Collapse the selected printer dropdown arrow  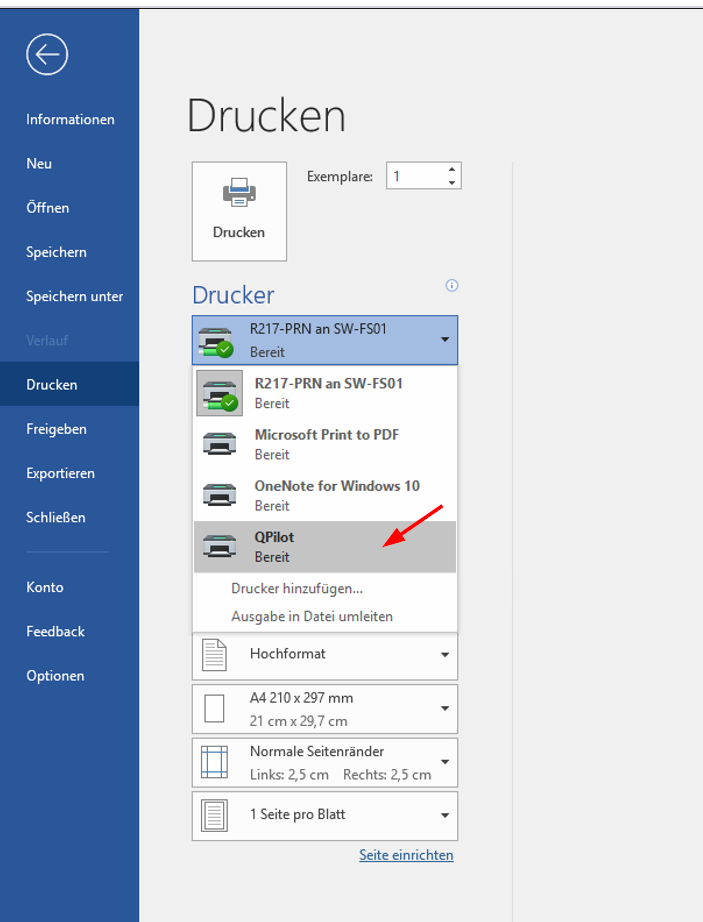444,340
